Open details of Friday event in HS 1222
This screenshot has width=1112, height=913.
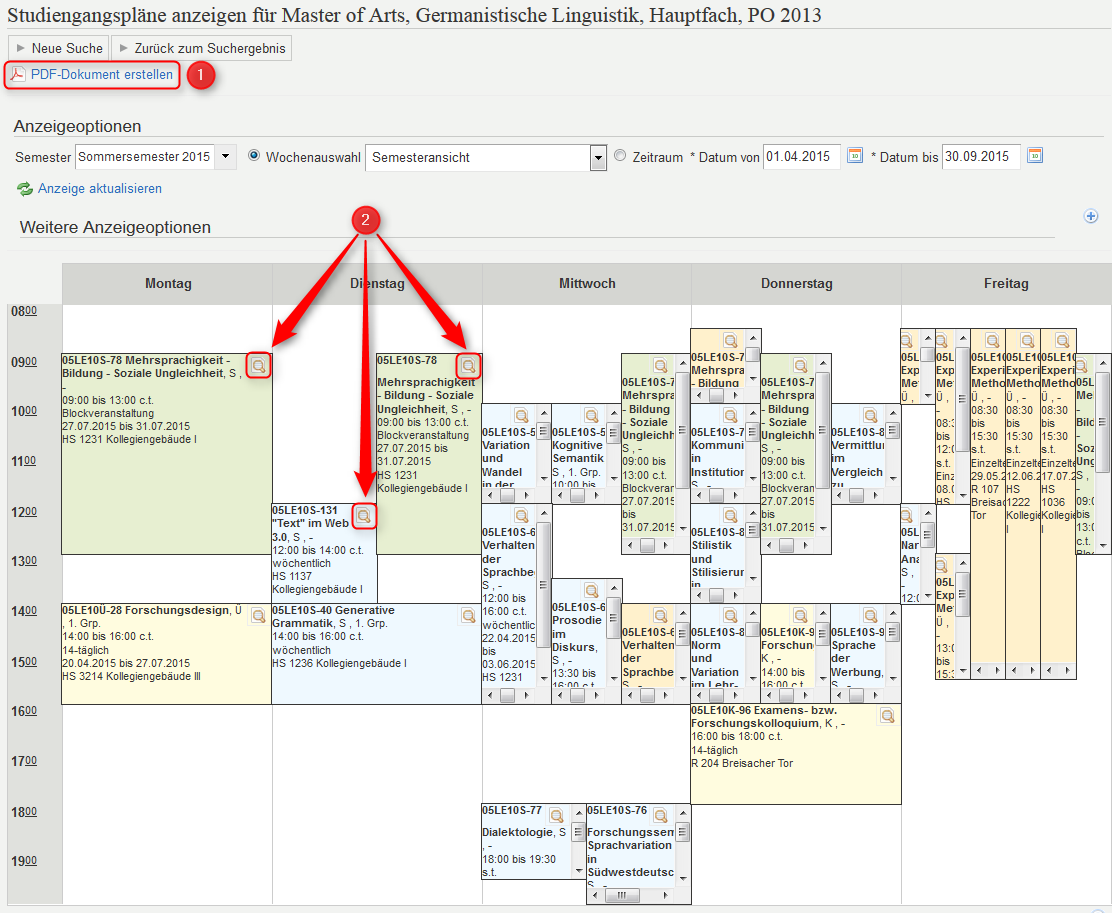pos(1027,341)
